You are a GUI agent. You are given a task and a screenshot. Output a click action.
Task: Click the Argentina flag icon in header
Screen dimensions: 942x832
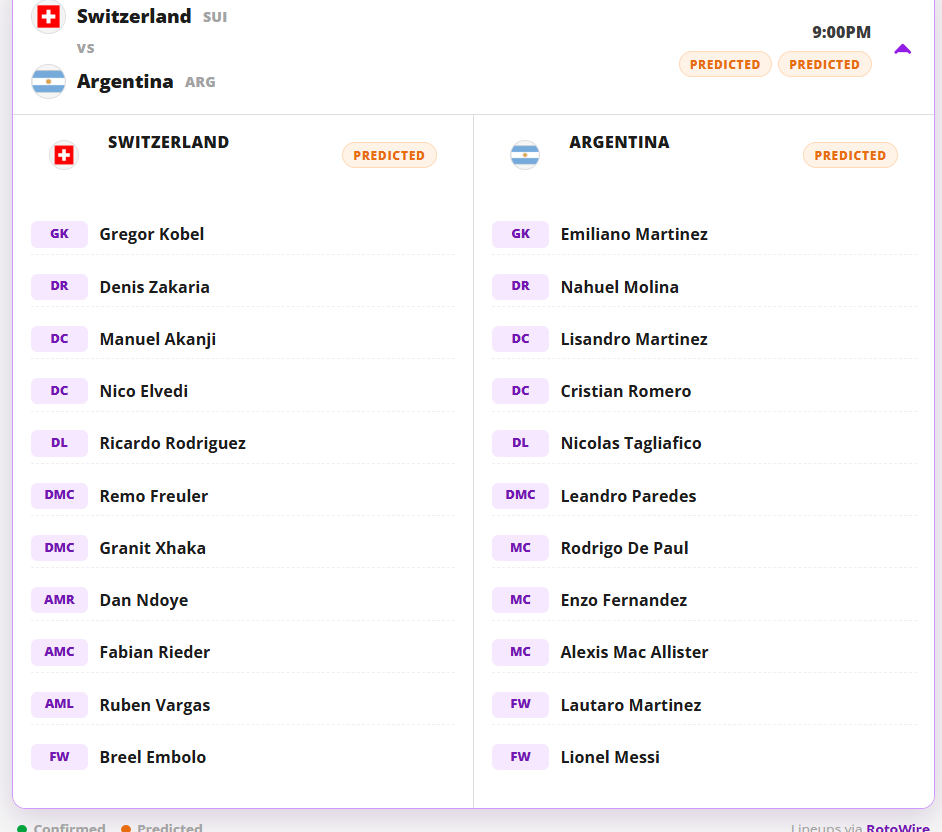click(x=48, y=81)
